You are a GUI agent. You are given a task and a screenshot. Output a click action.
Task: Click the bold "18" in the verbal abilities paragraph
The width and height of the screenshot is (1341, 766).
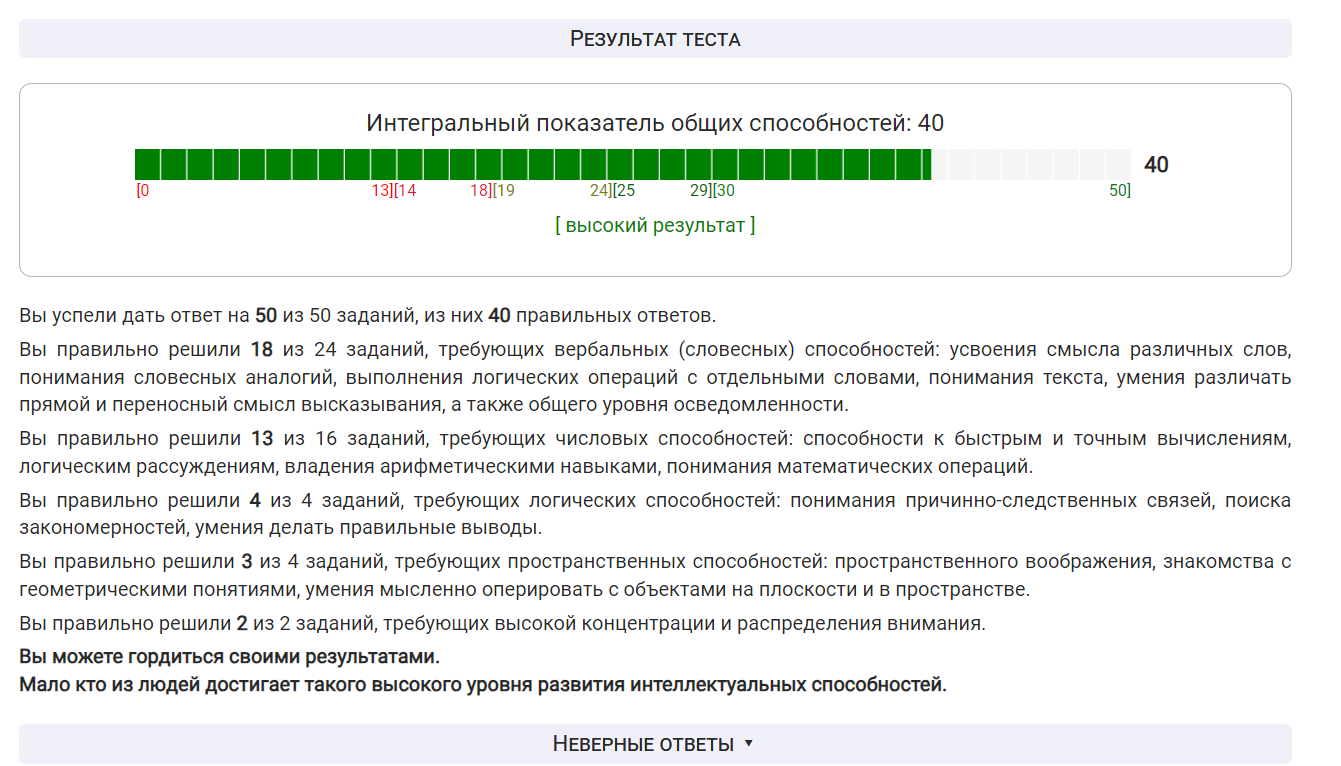coord(261,350)
